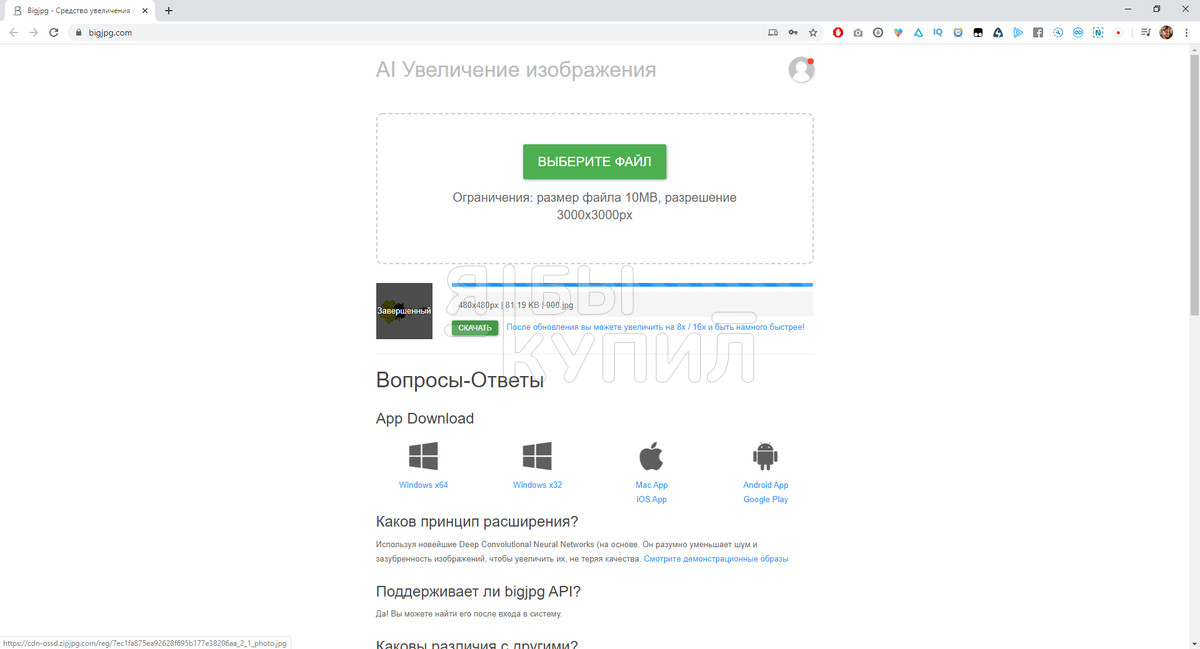The width and height of the screenshot is (1200, 649).
Task: Open the Opera red extension icon
Action: tap(838, 32)
